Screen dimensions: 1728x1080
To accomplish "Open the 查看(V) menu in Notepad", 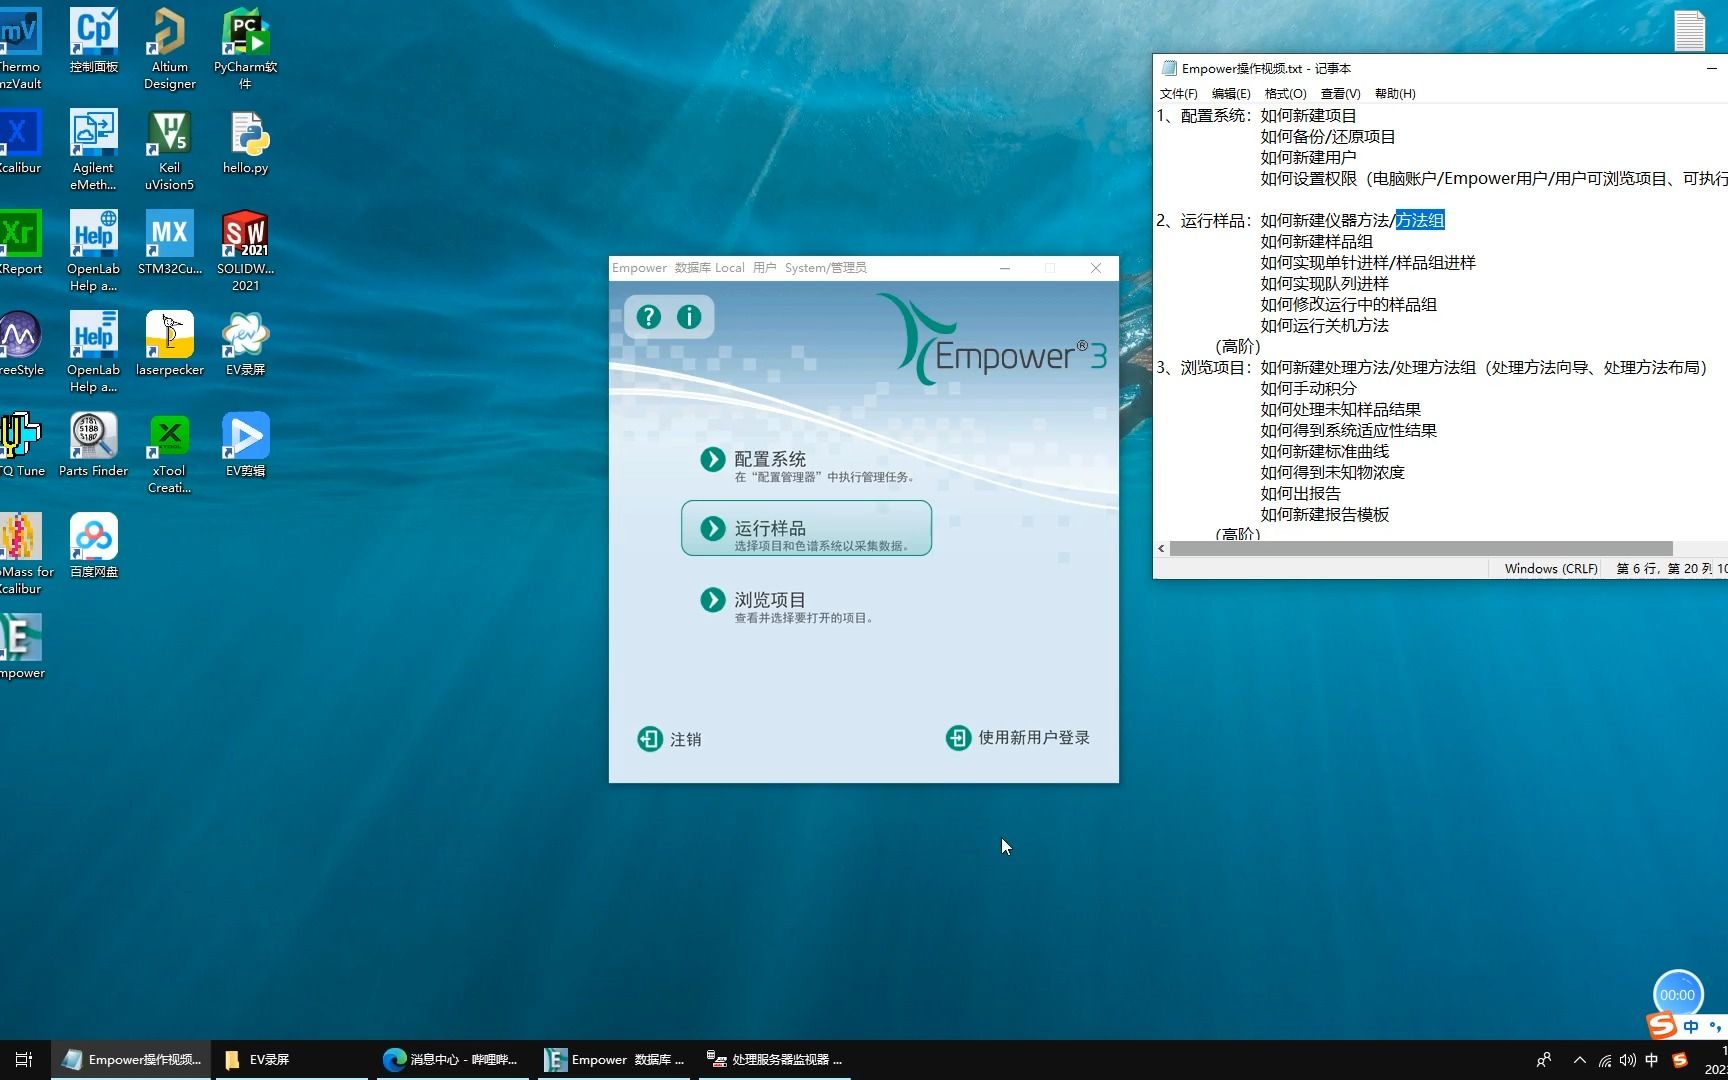I will [1340, 93].
